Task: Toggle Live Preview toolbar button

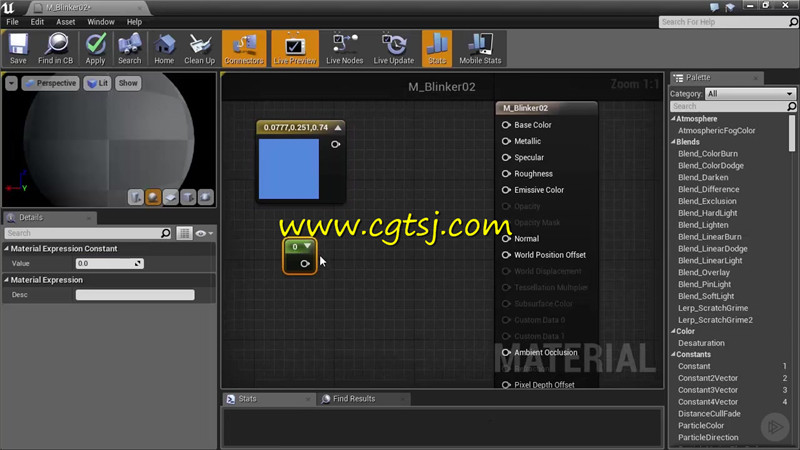Action: pyautogui.click(x=295, y=48)
